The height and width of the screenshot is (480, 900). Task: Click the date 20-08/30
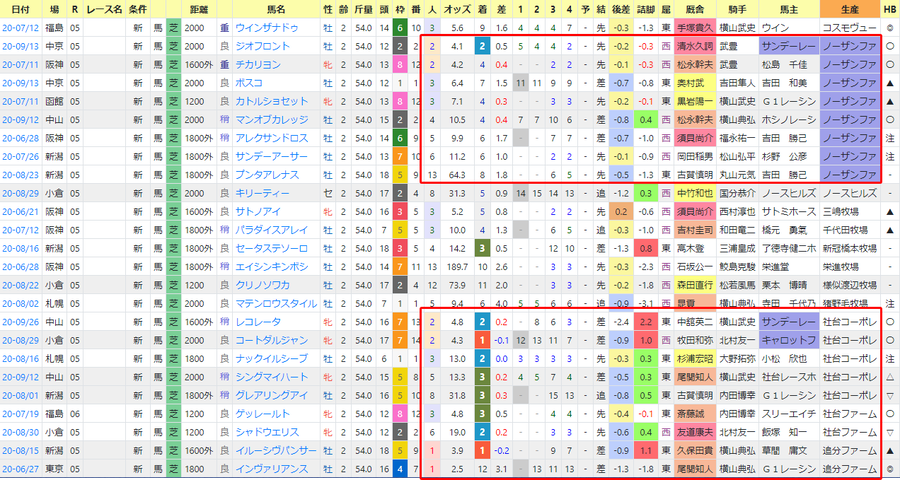[x=20, y=432]
